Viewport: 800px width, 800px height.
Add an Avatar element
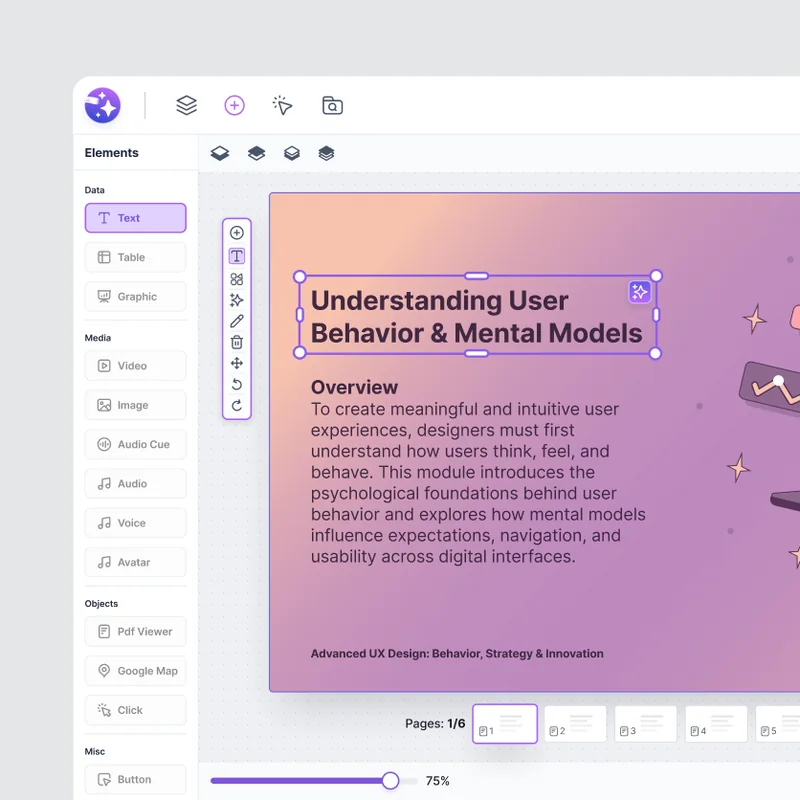[x=135, y=562]
